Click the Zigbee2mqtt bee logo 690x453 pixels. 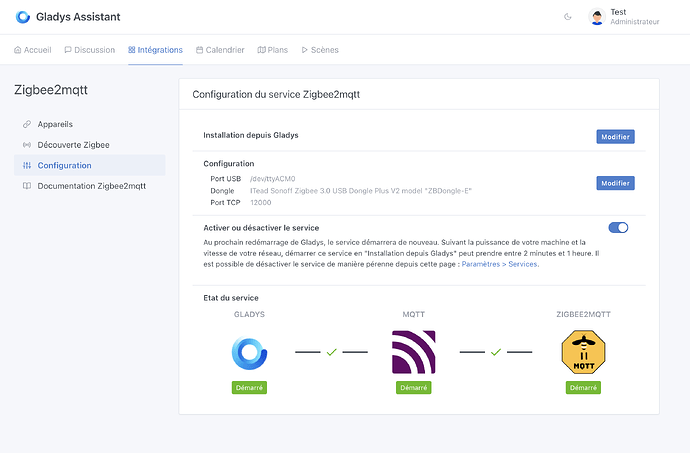[x=584, y=353]
